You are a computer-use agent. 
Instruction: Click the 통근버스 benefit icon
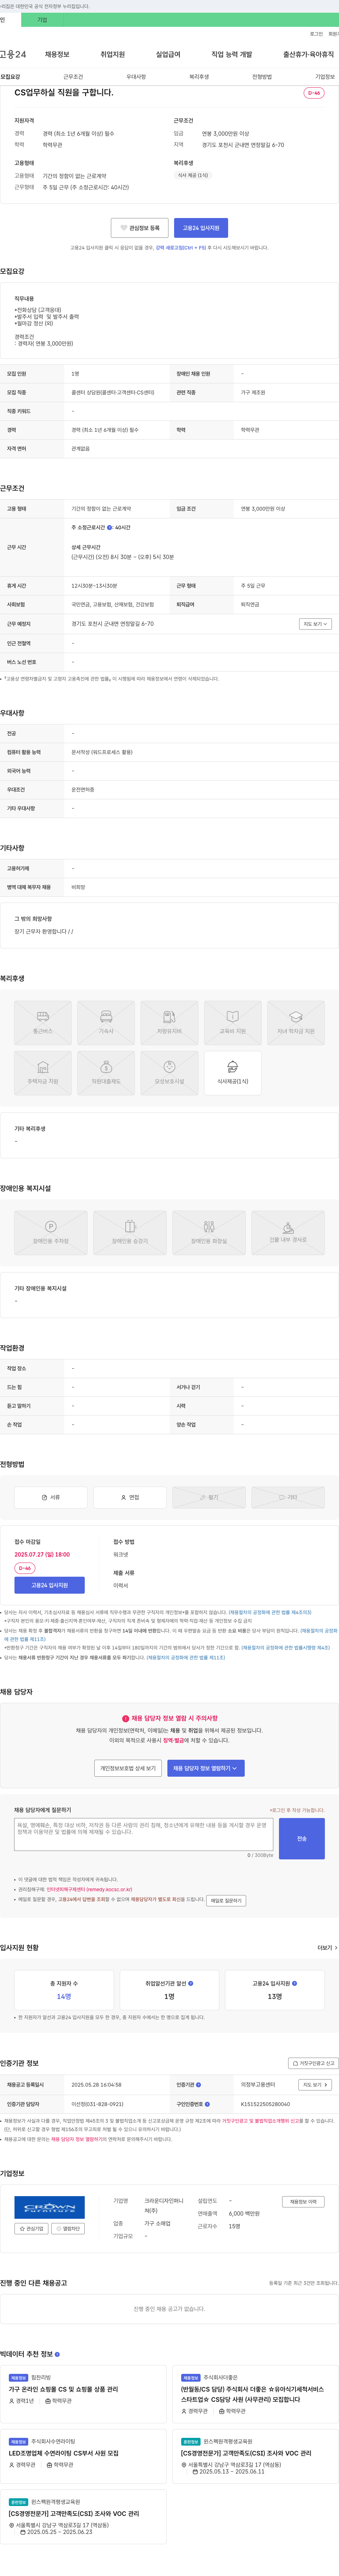pos(43,1023)
